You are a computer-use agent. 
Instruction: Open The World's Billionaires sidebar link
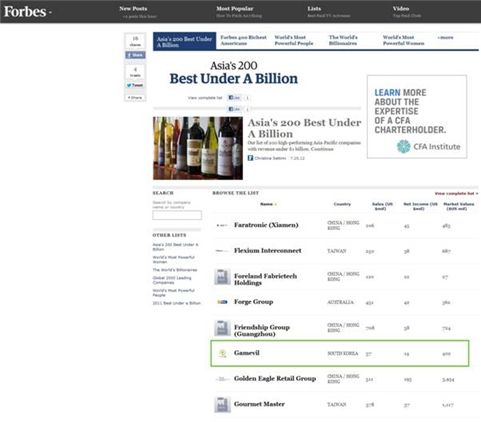click(x=175, y=270)
